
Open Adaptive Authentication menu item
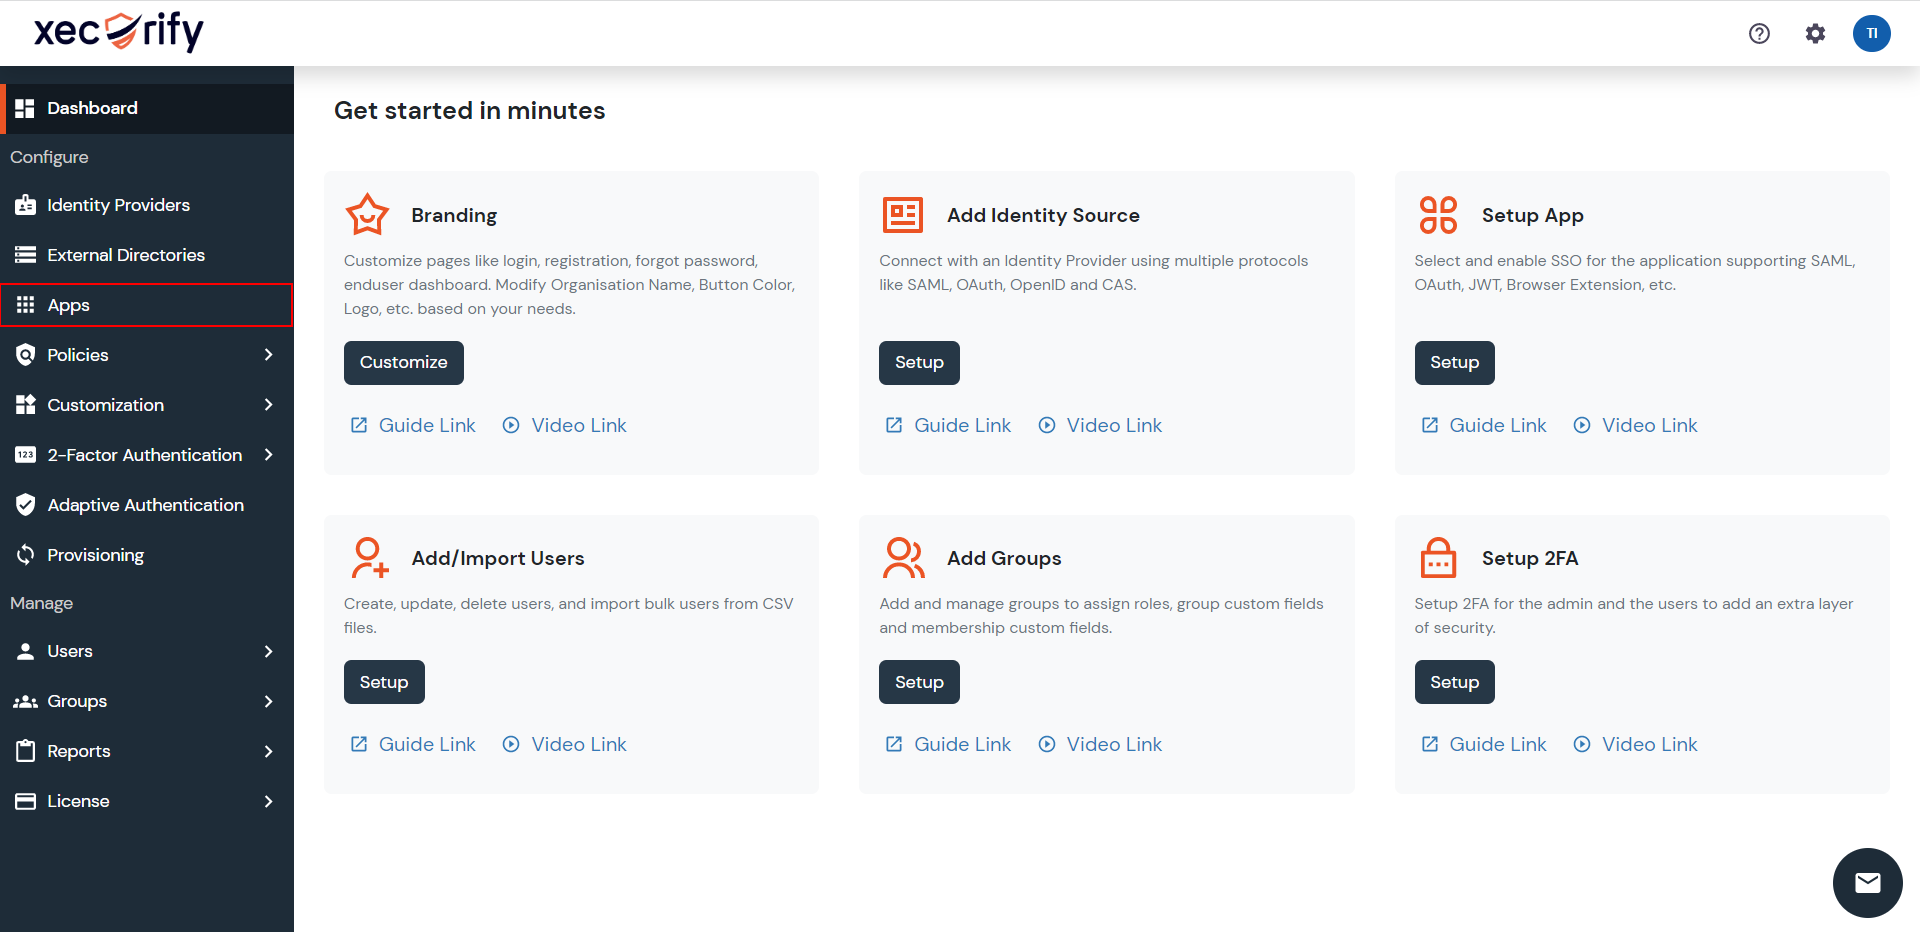pos(147,505)
